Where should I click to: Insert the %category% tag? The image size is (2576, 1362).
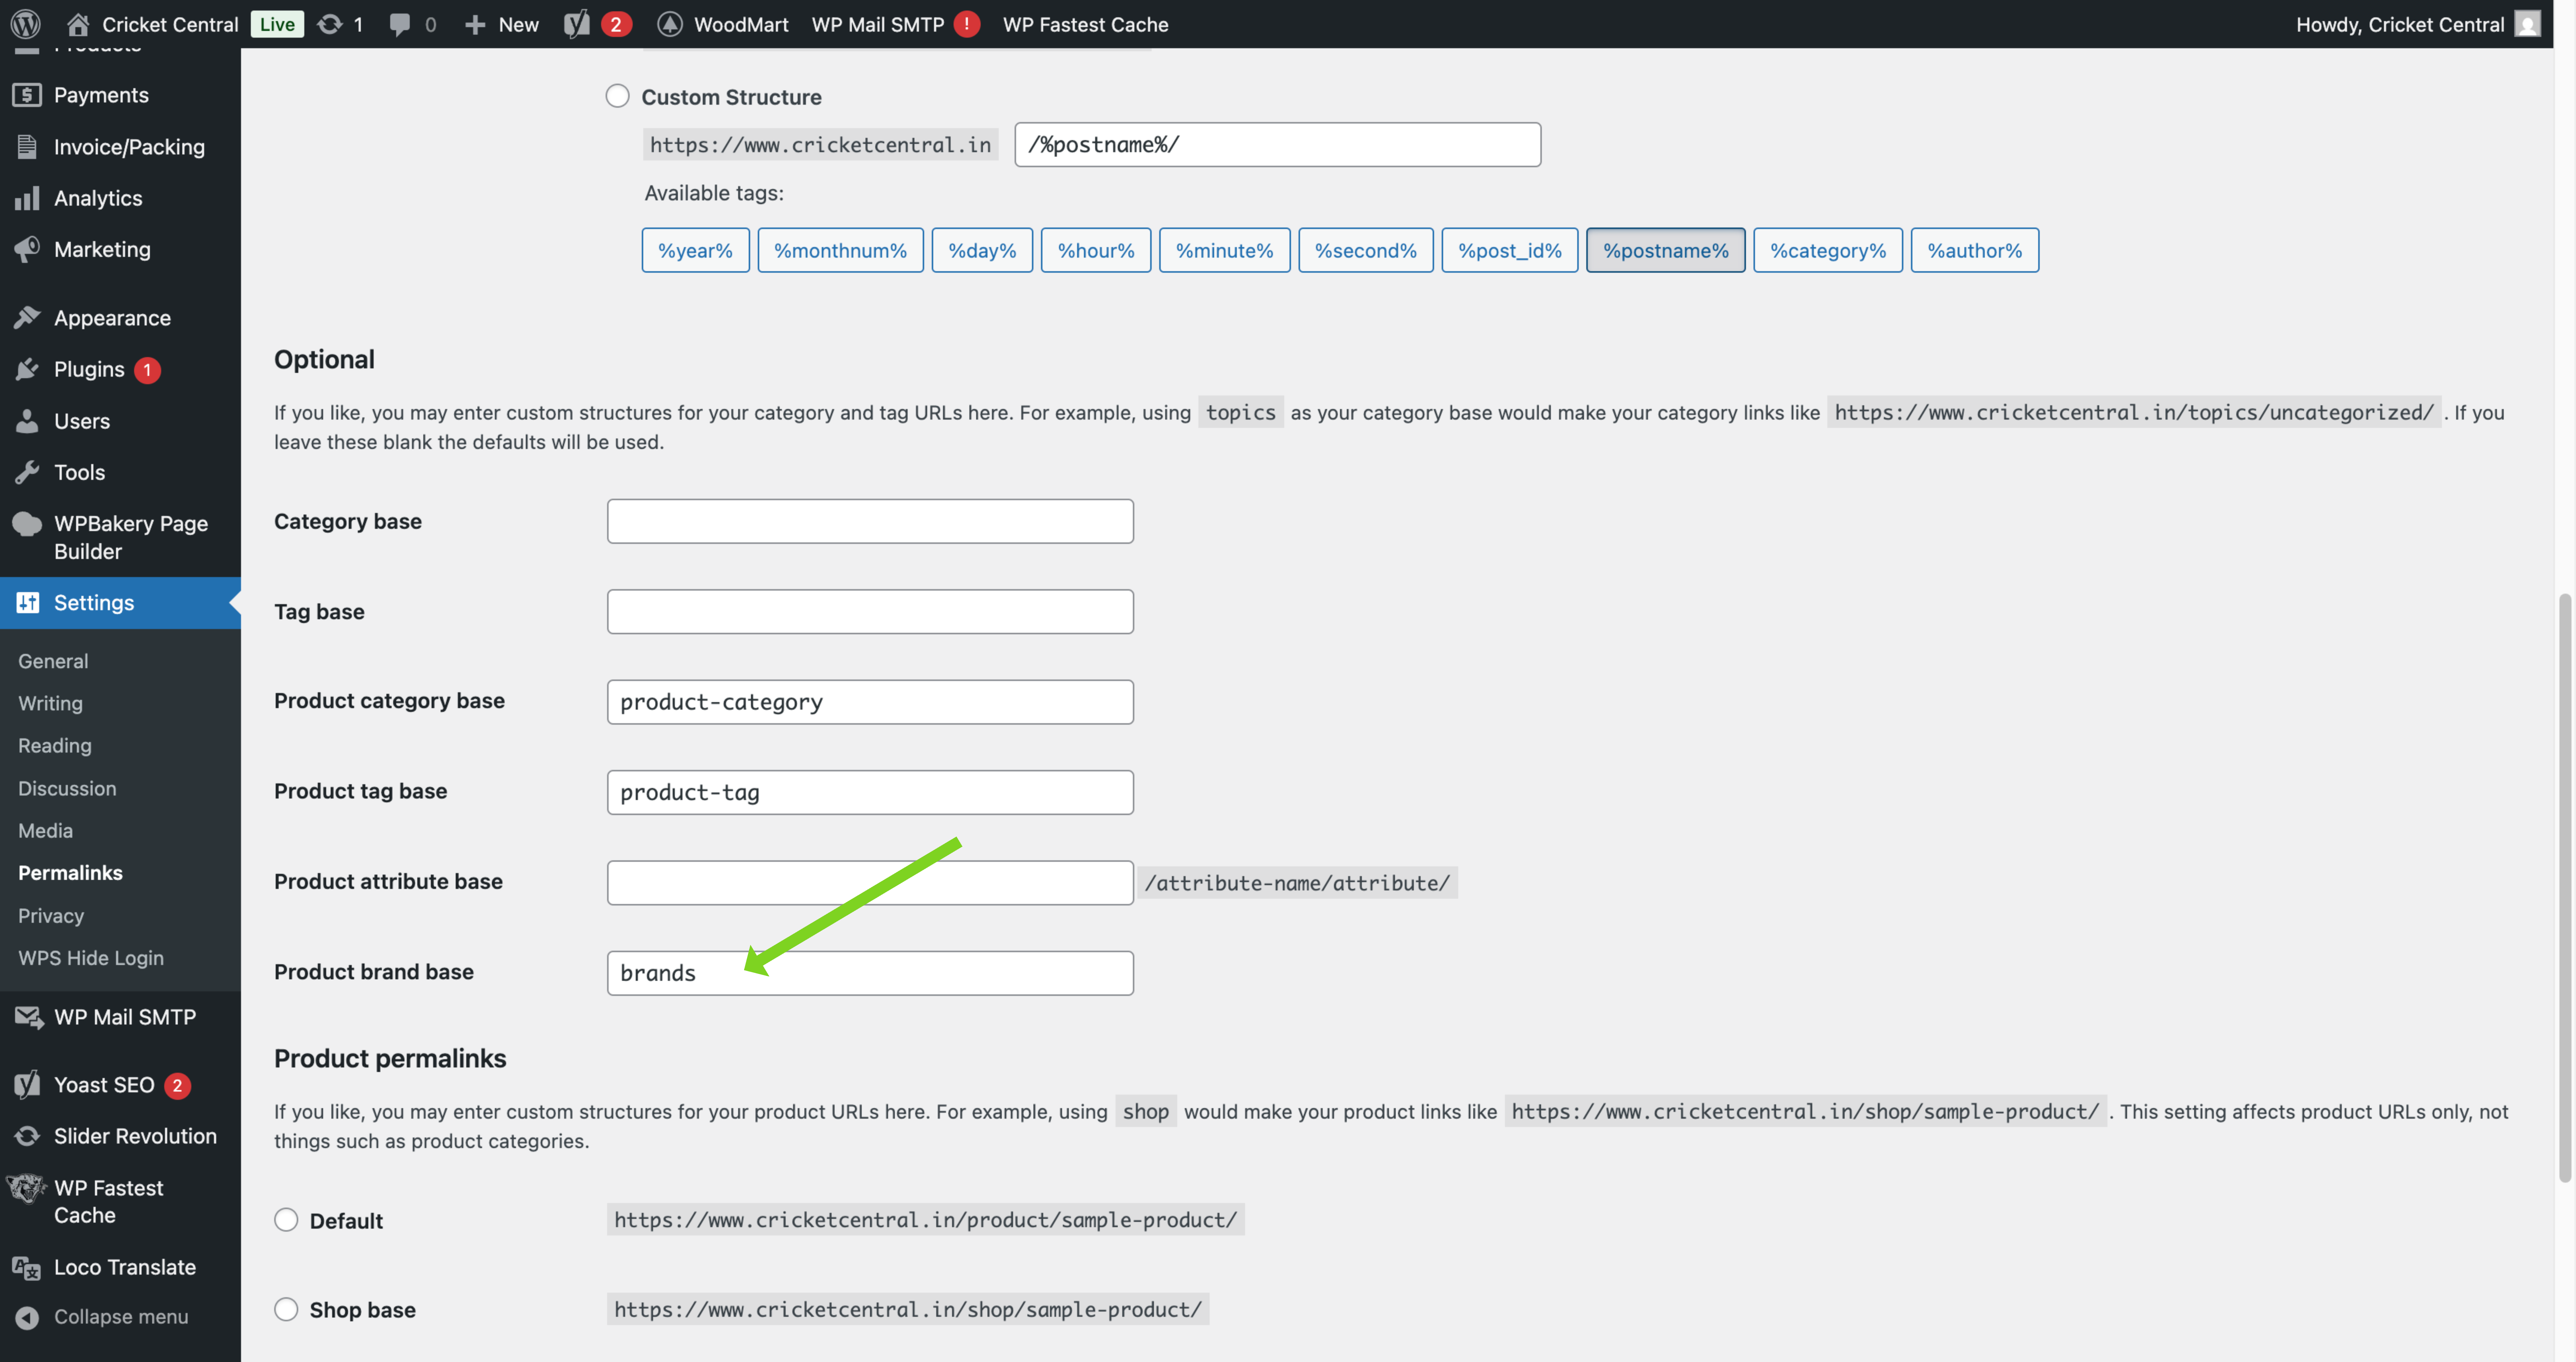click(1828, 250)
